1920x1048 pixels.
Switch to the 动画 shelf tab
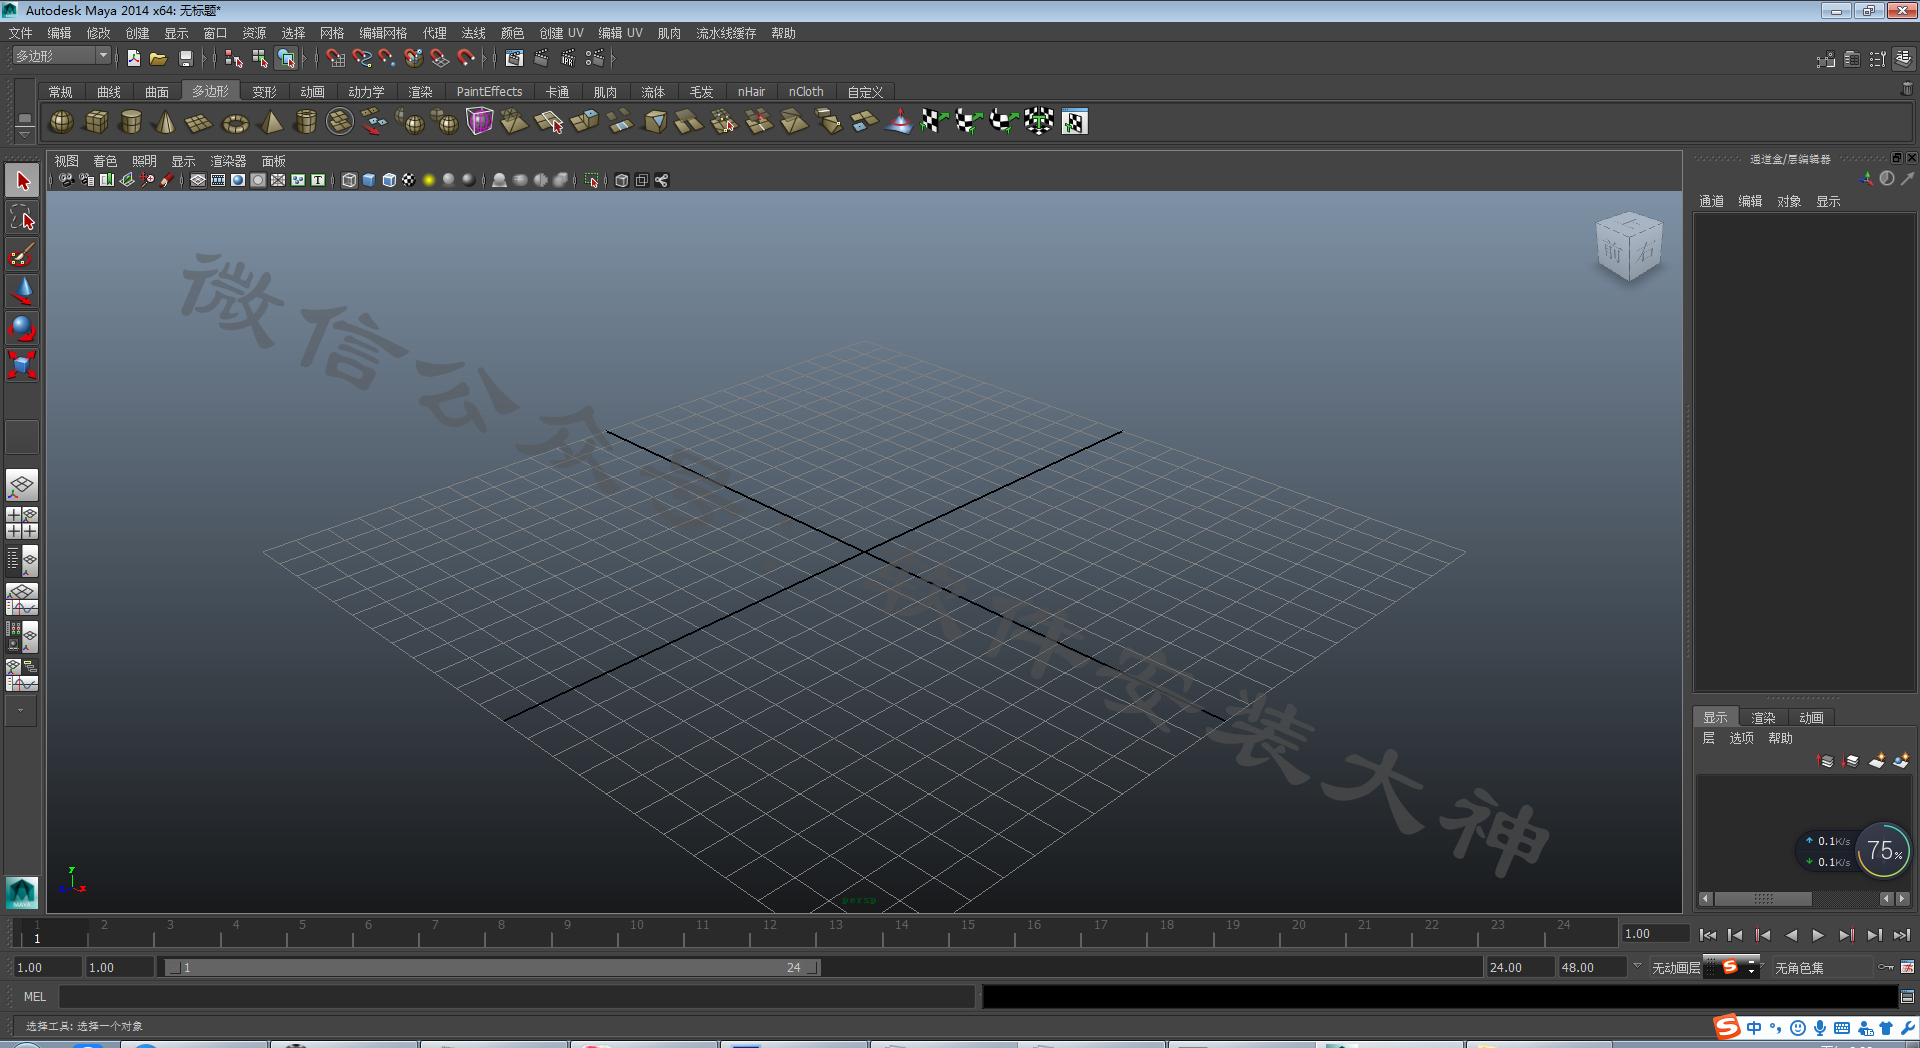click(312, 91)
